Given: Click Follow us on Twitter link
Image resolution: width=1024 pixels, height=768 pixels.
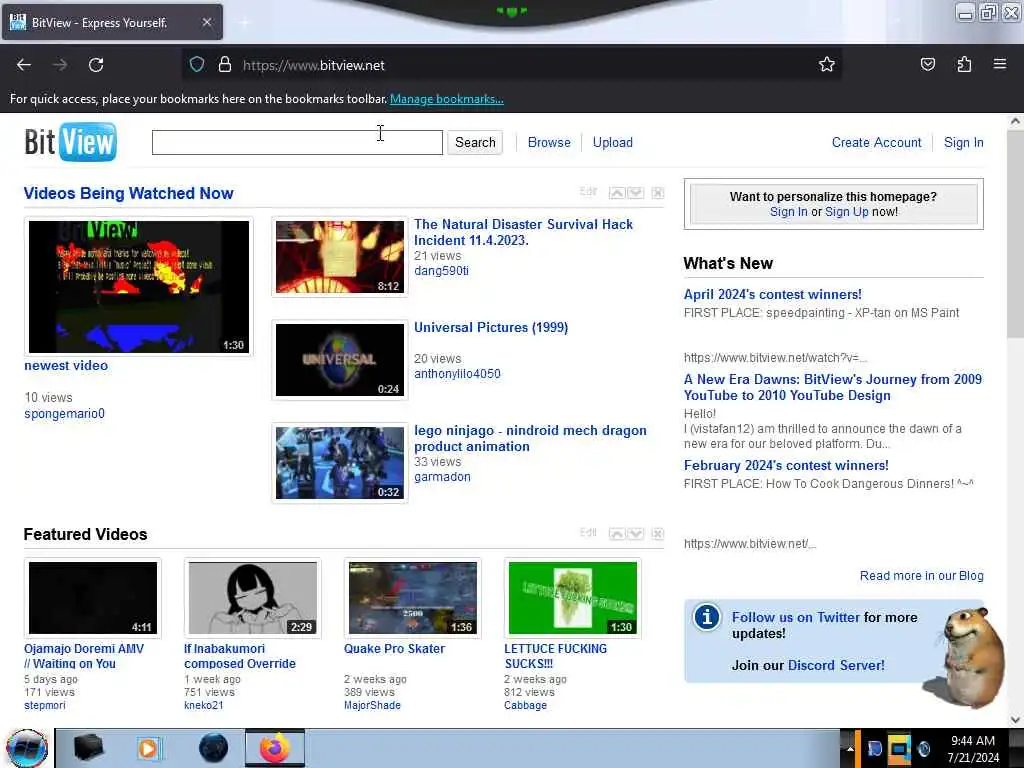Looking at the screenshot, I should (795, 617).
